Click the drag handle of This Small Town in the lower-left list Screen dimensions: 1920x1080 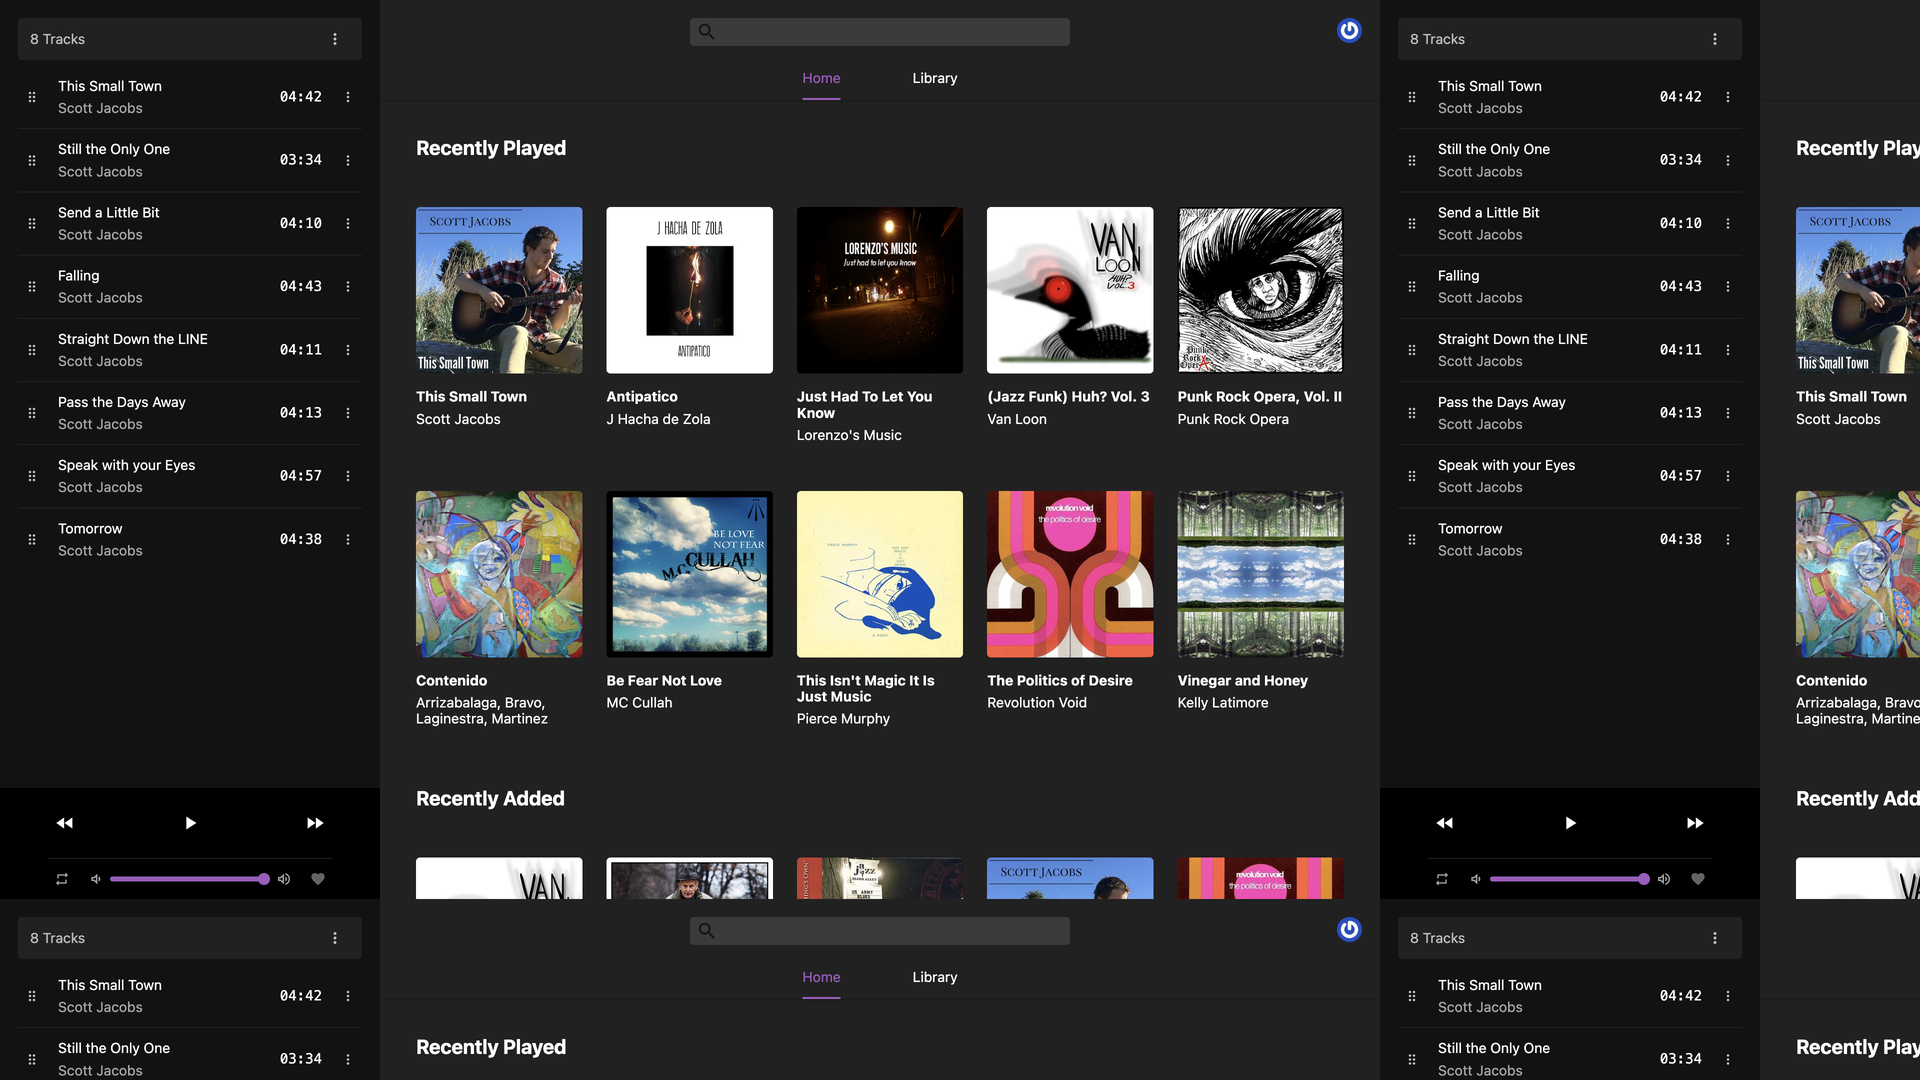click(x=32, y=996)
